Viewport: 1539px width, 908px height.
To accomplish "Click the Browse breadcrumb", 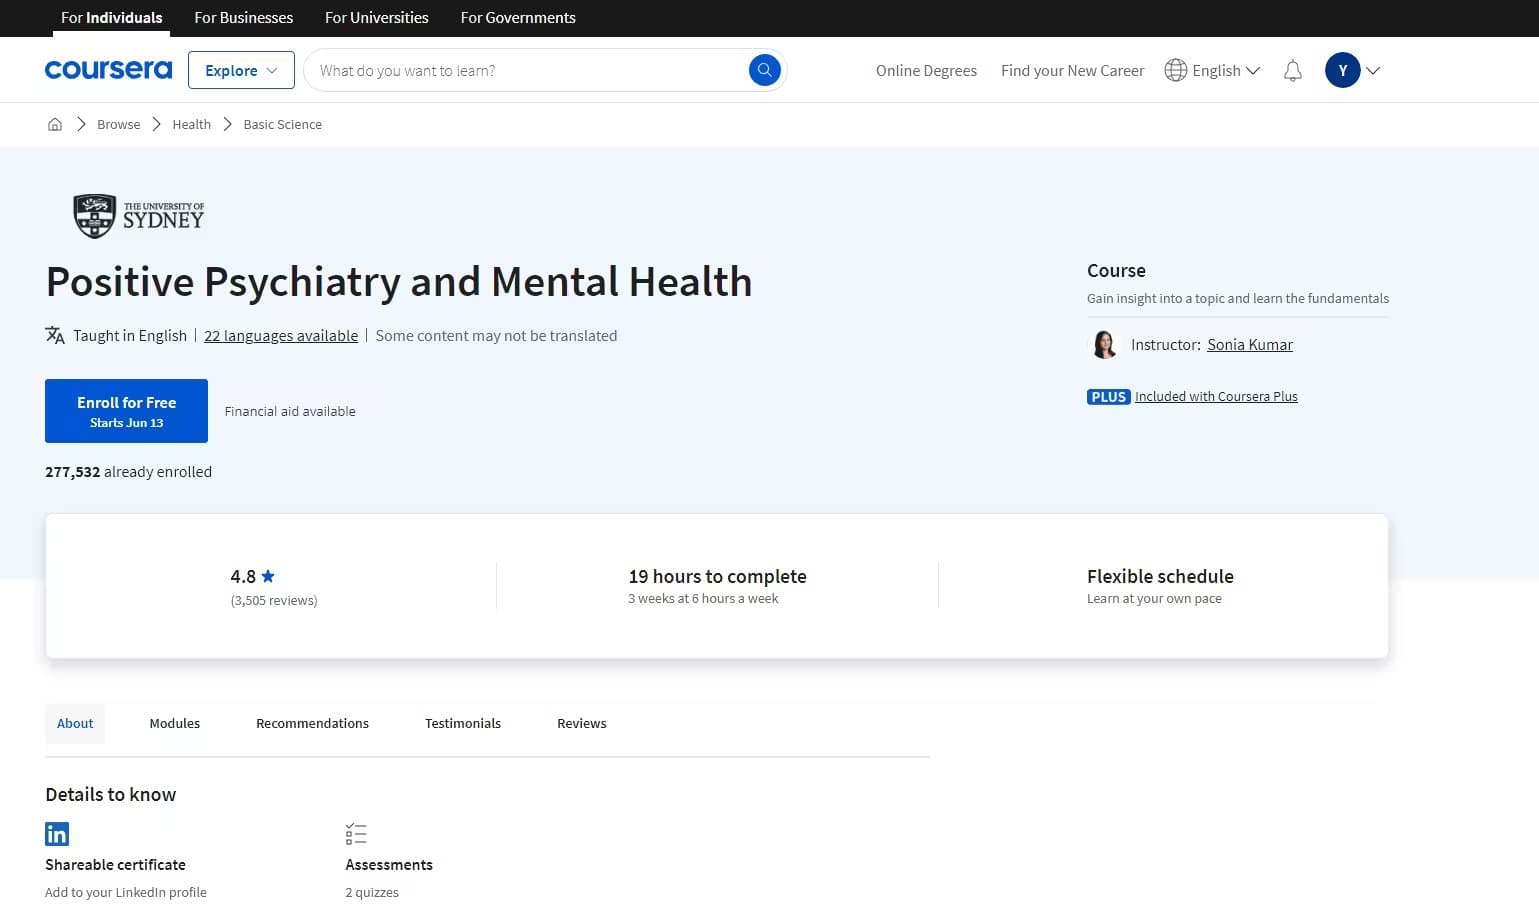I will pos(118,124).
